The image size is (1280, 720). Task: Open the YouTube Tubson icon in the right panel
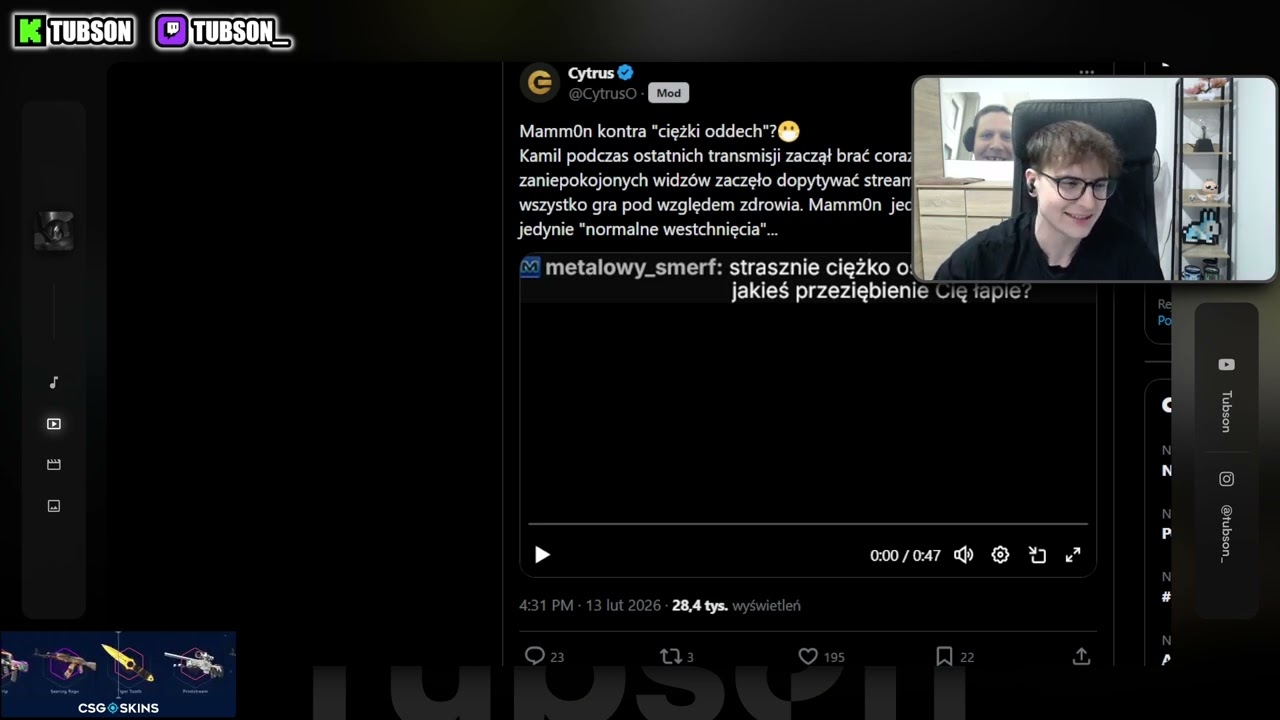click(1226, 365)
